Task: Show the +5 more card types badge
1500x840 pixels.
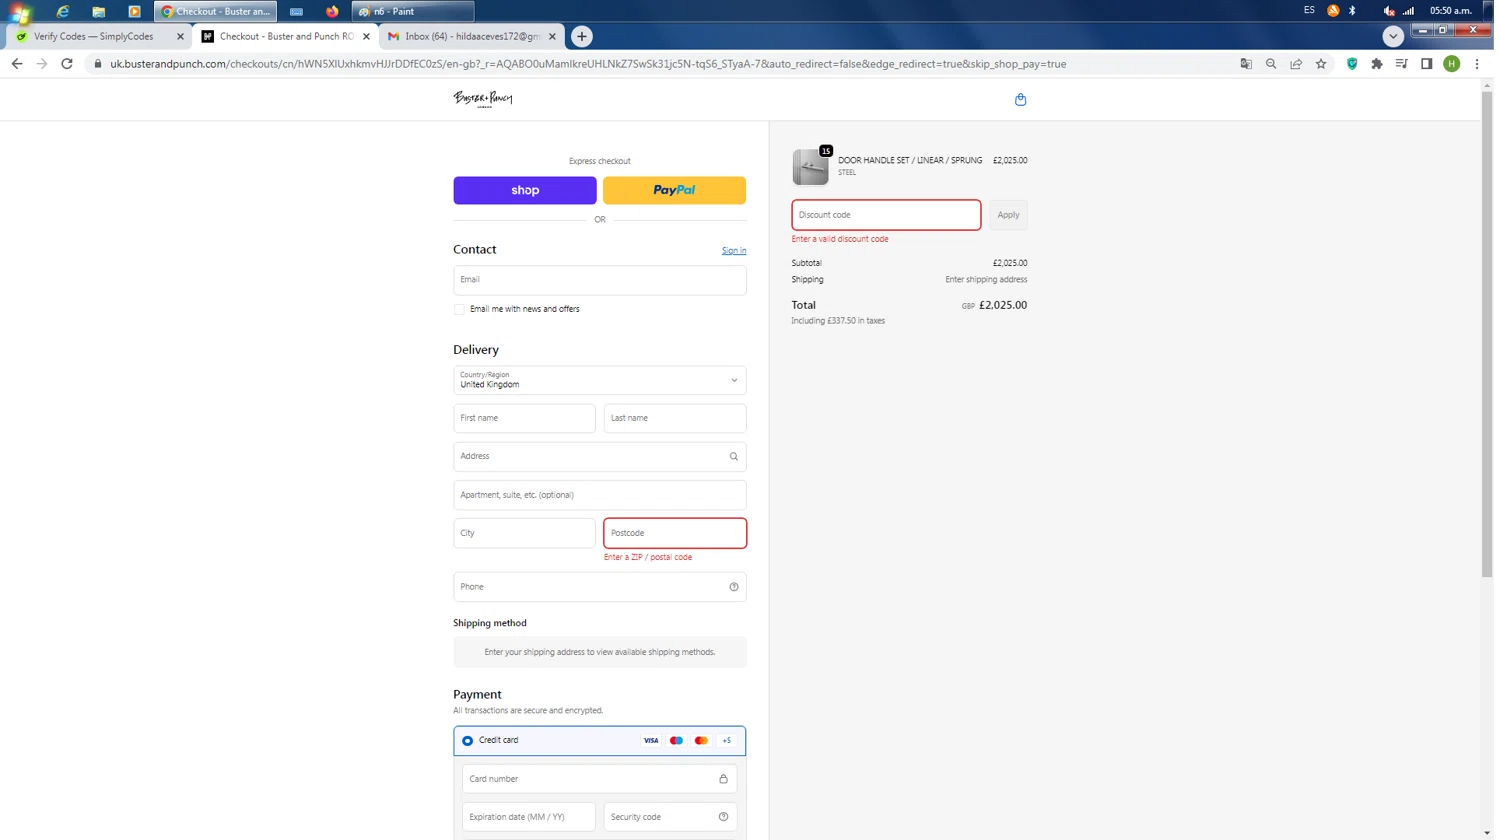Action: [729, 743]
